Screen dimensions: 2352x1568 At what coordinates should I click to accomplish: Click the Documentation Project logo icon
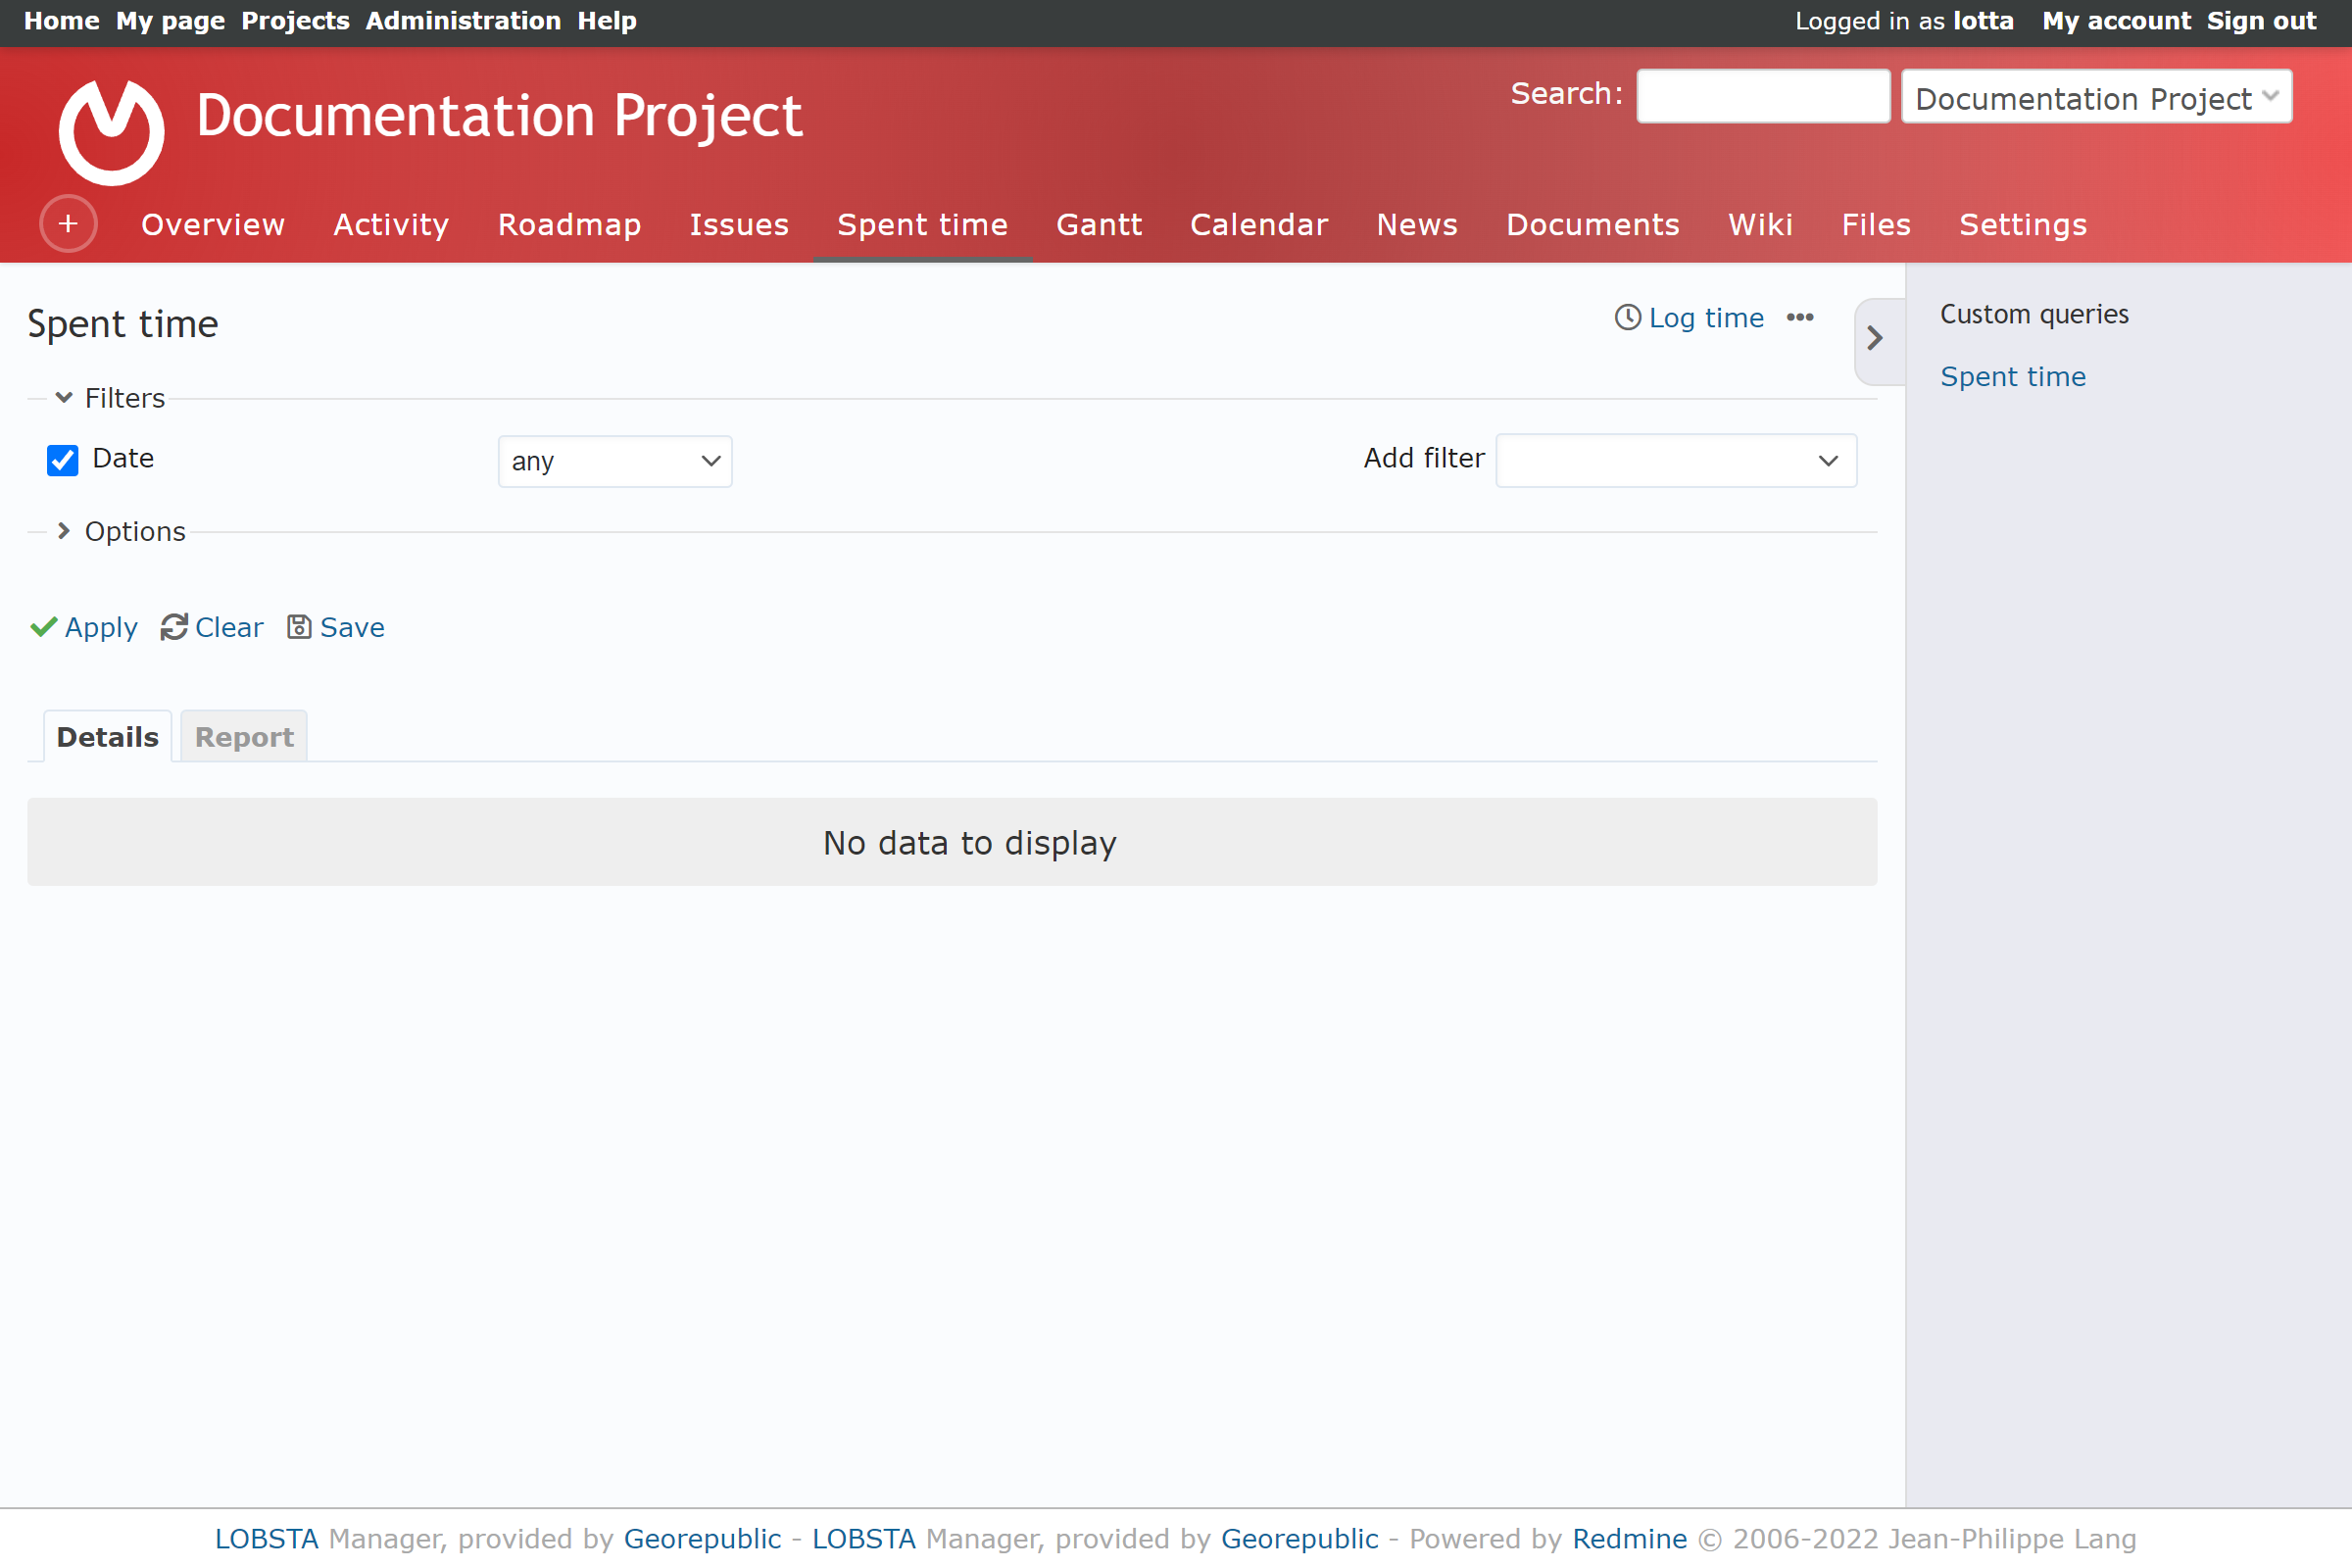111,131
